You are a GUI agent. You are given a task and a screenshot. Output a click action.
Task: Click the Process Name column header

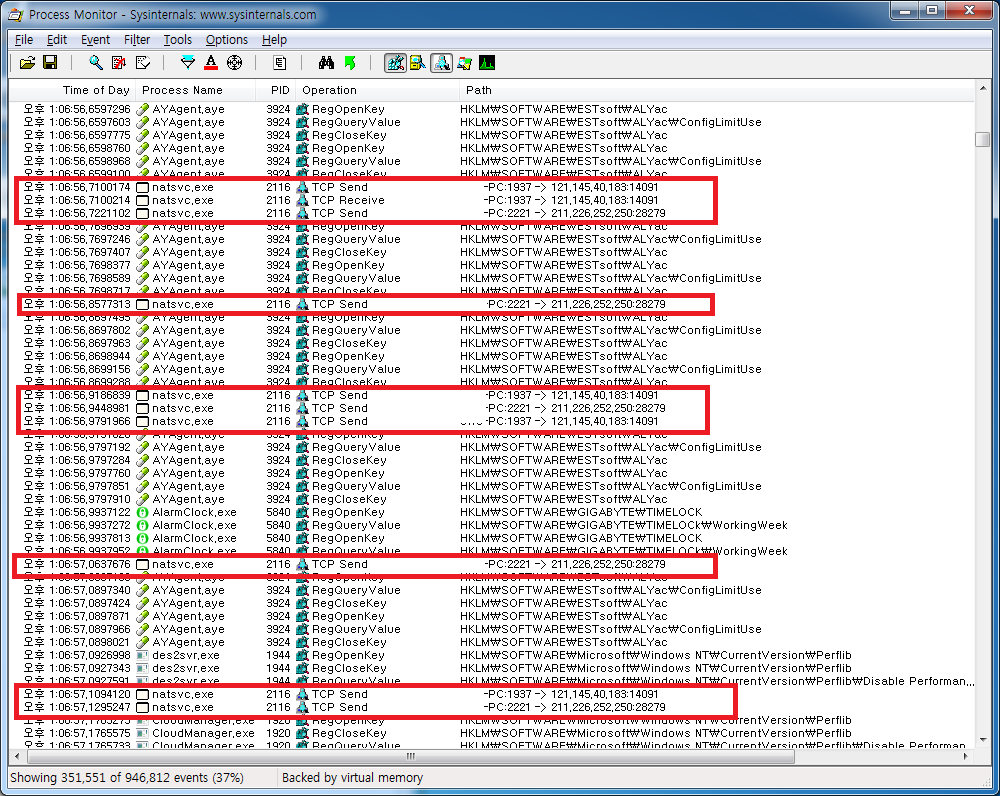coord(195,90)
